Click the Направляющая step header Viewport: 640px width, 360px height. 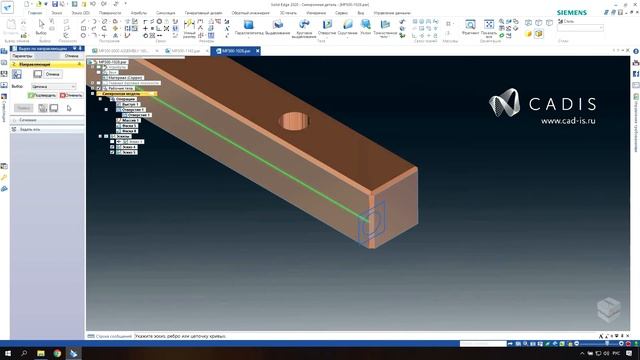(x=47, y=64)
